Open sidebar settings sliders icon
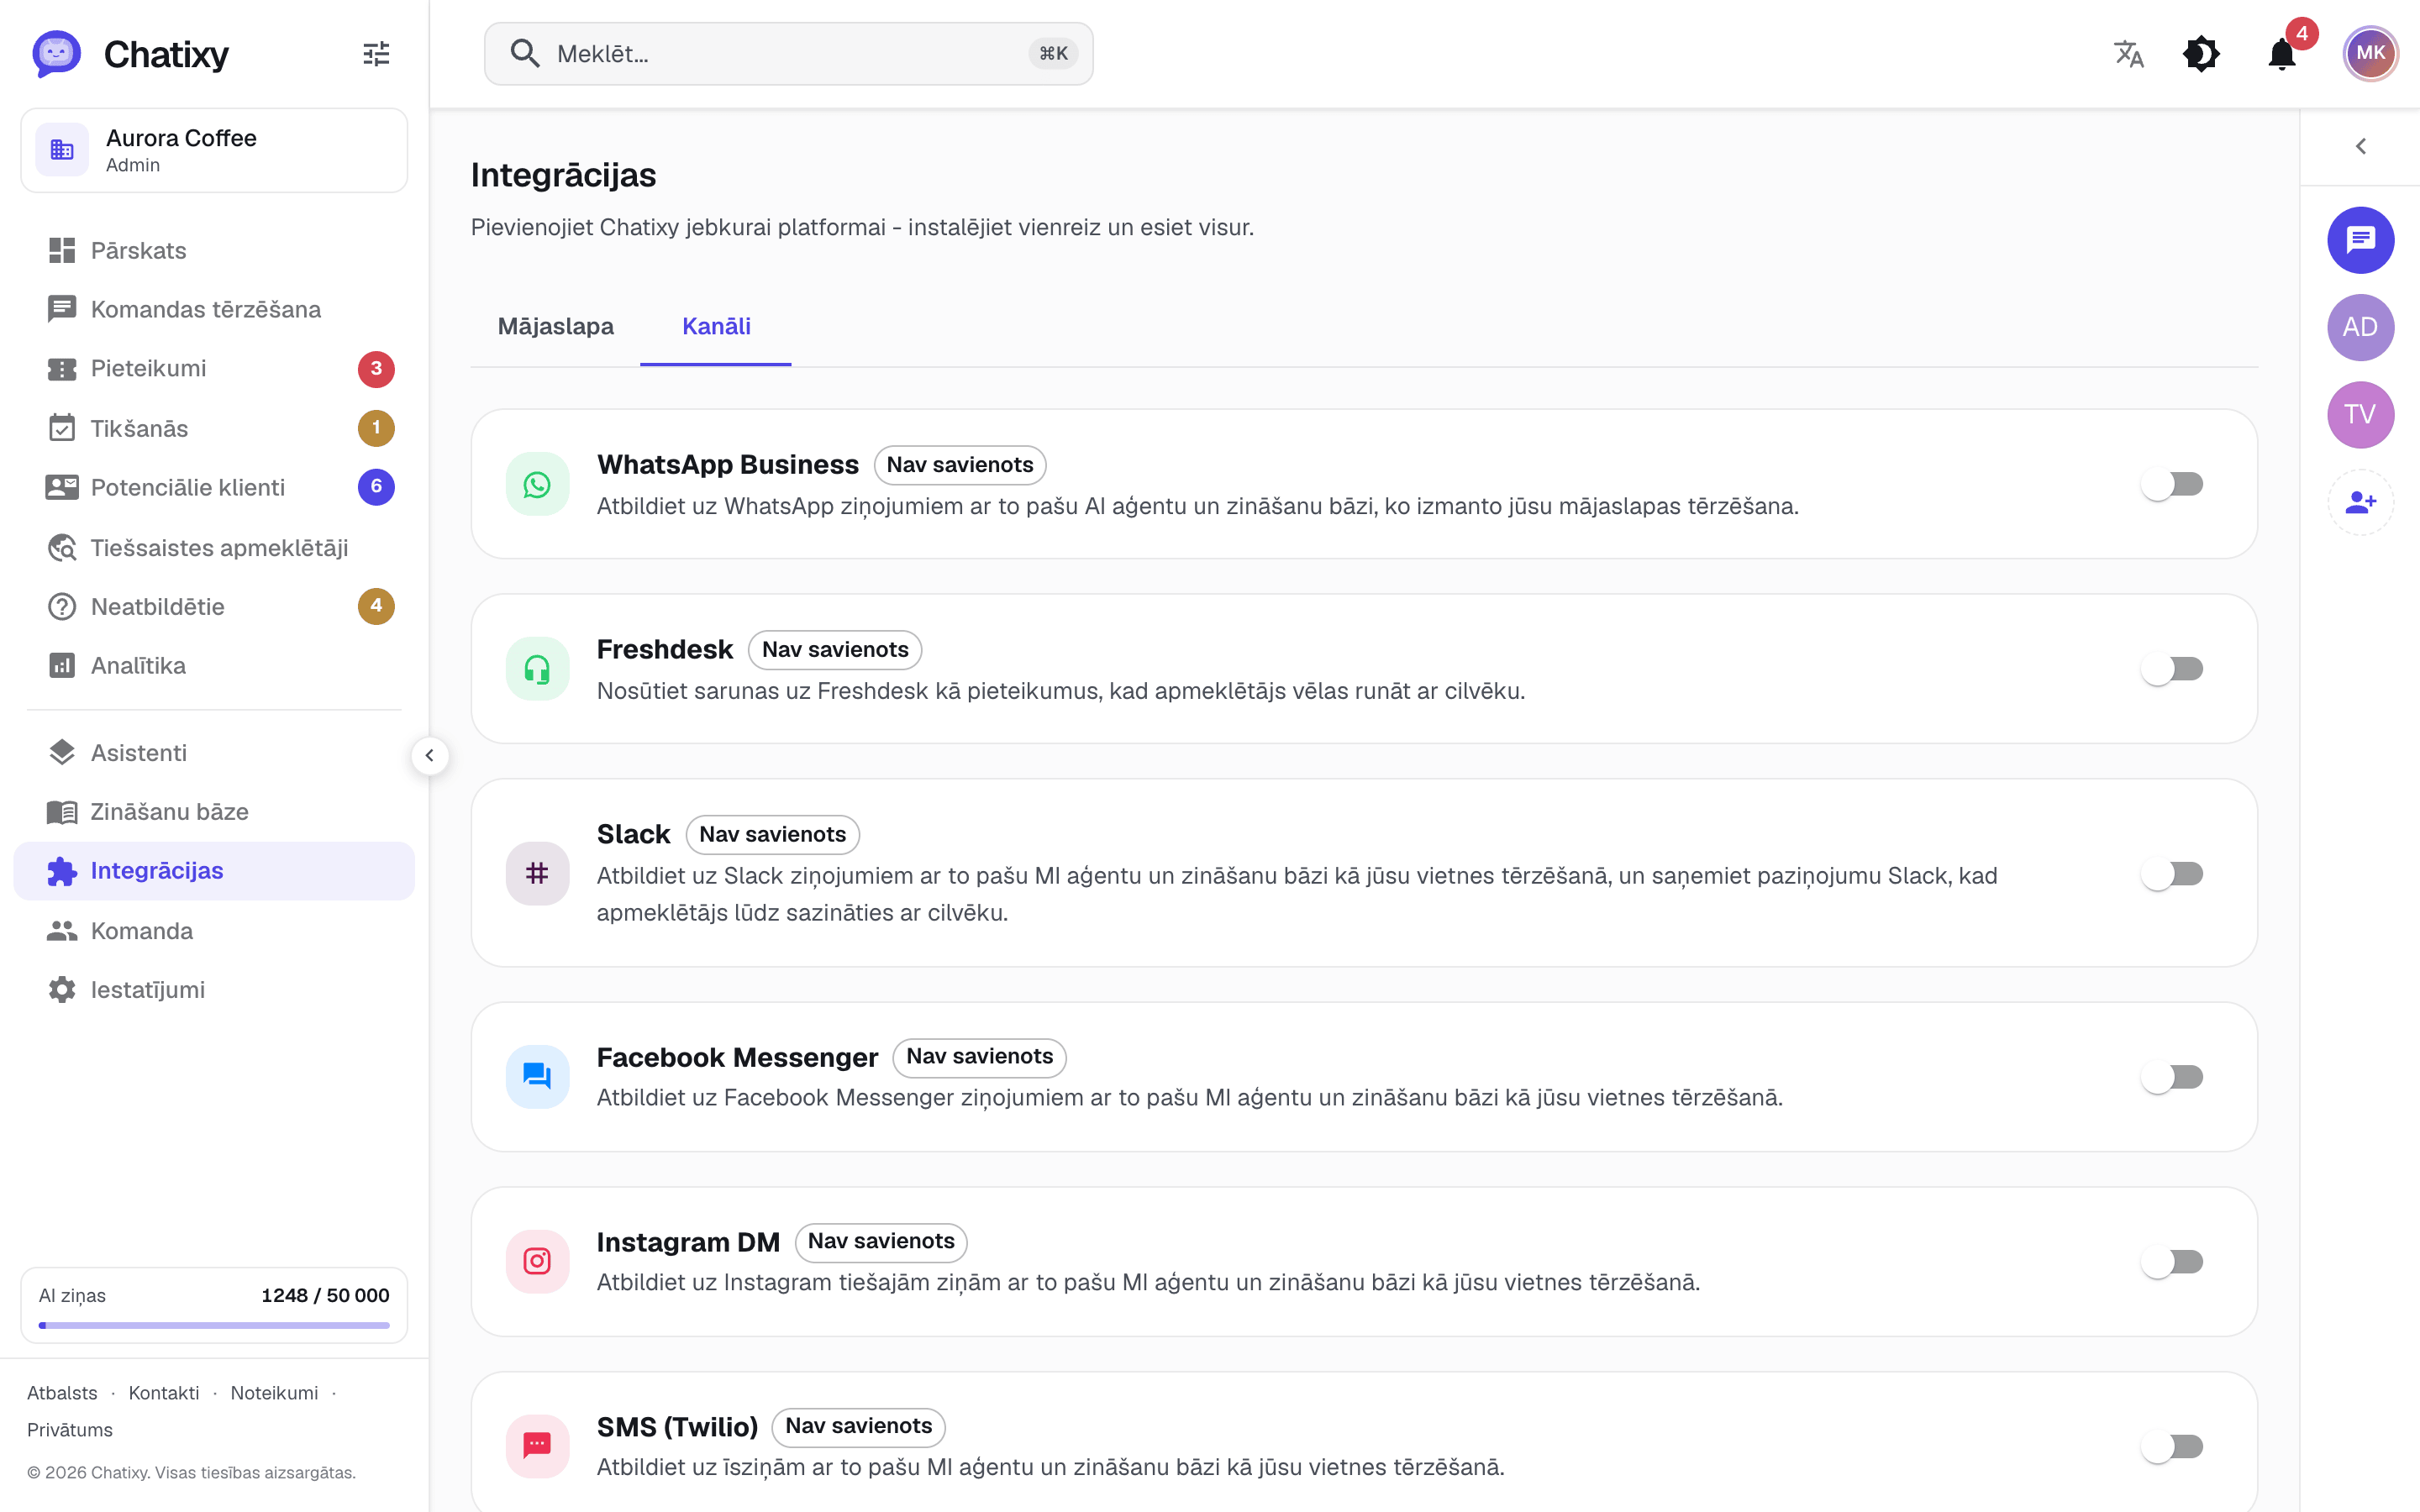 click(x=376, y=54)
